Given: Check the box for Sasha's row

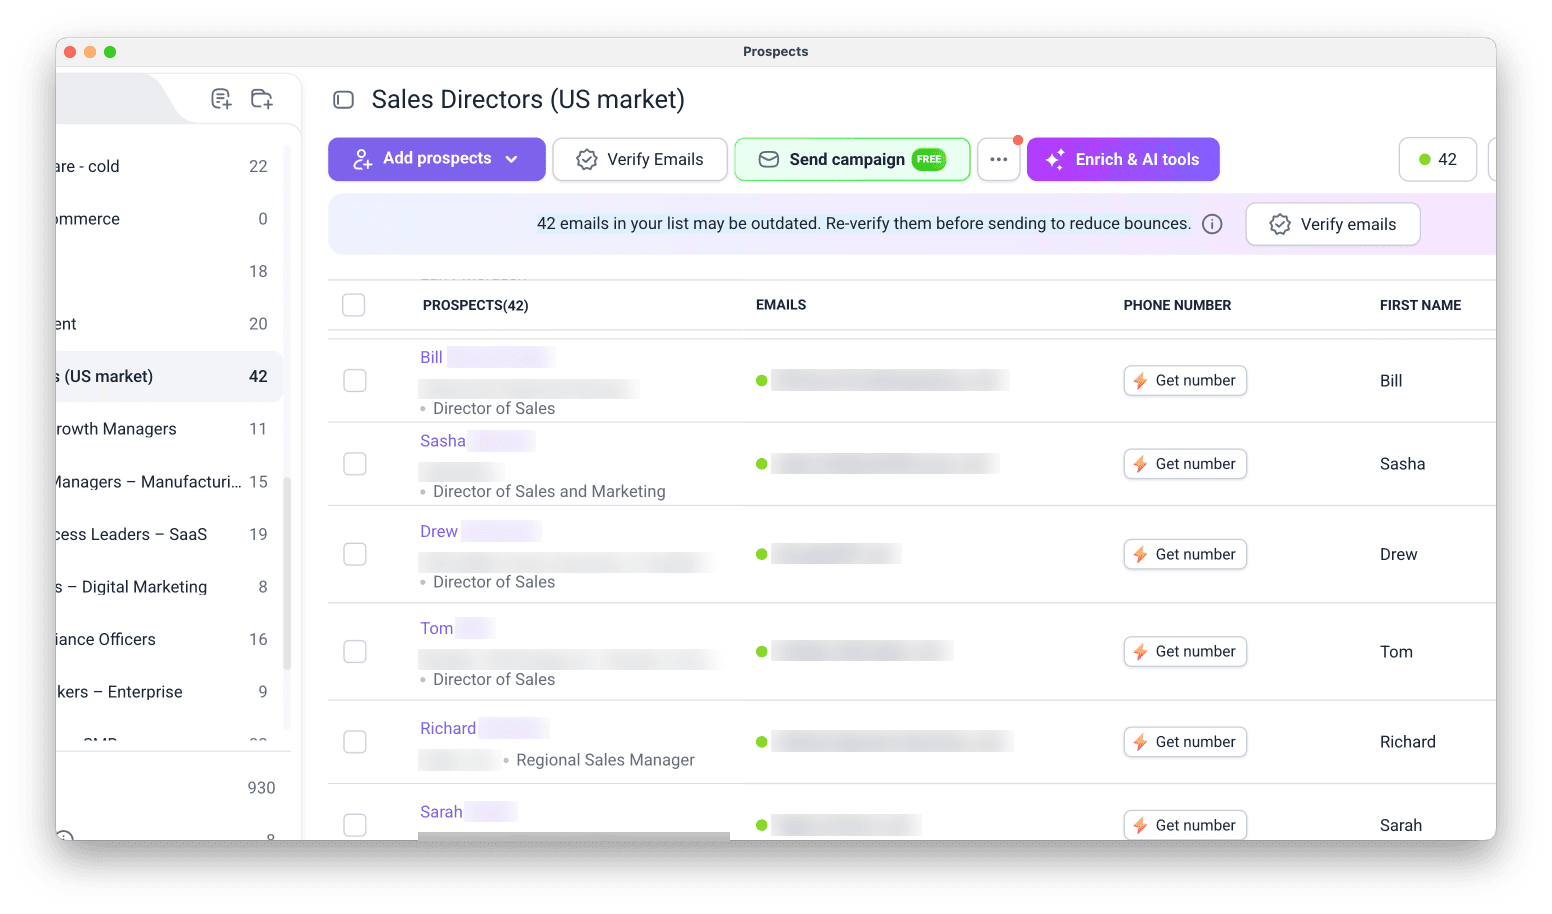Looking at the screenshot, I should point(355,464).
